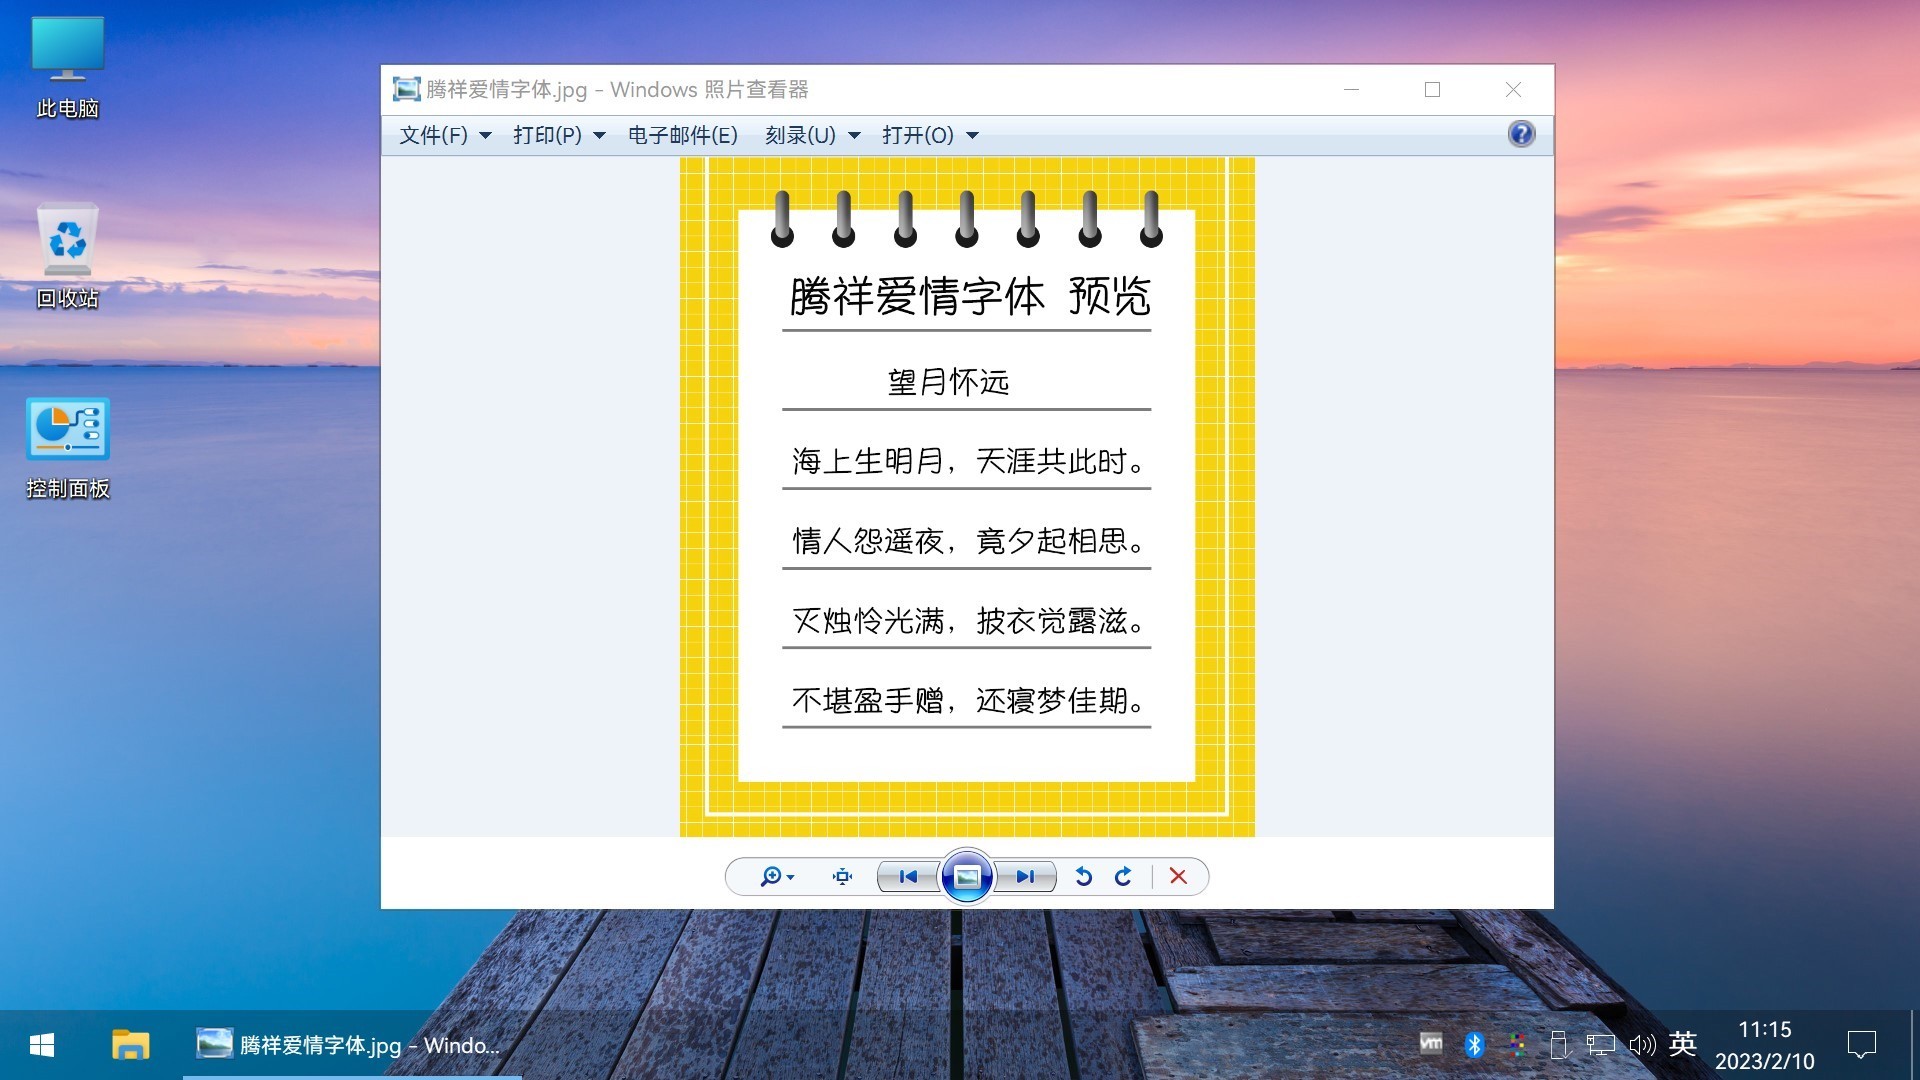
Task: Open the Windows Start button
Action: click(x=42, y=1046)
